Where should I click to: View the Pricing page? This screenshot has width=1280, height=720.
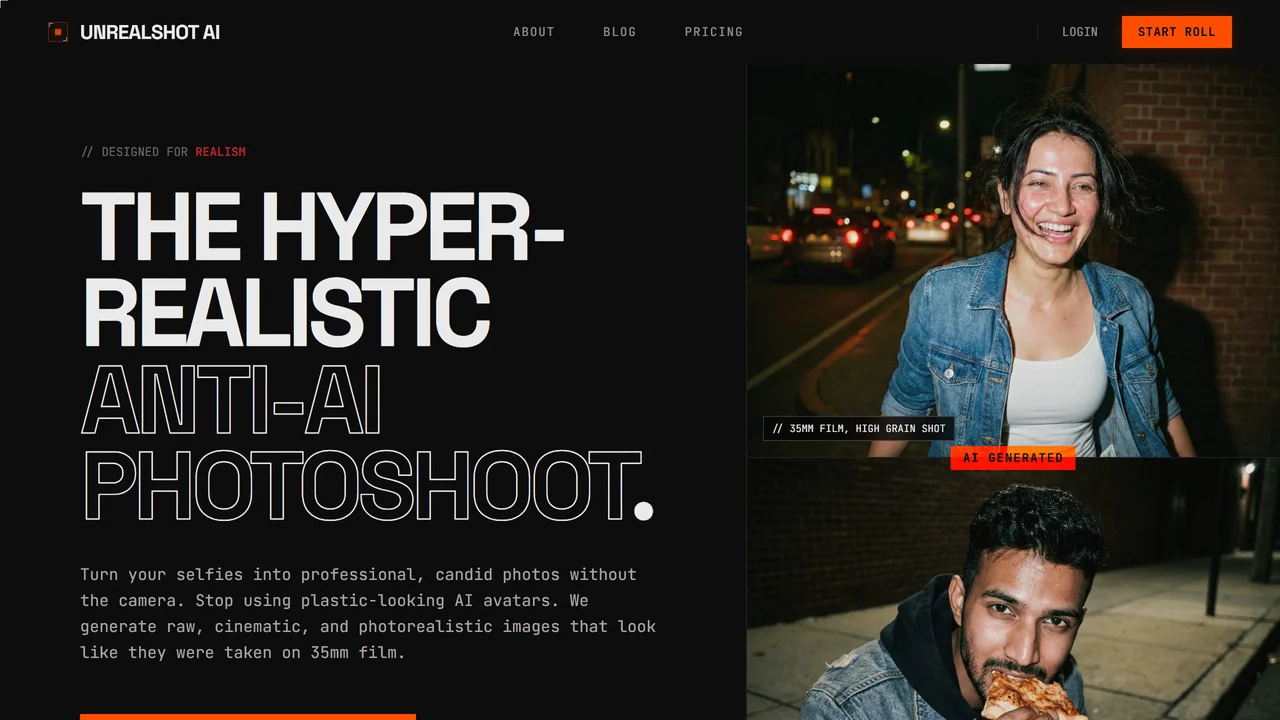[714, 32]
